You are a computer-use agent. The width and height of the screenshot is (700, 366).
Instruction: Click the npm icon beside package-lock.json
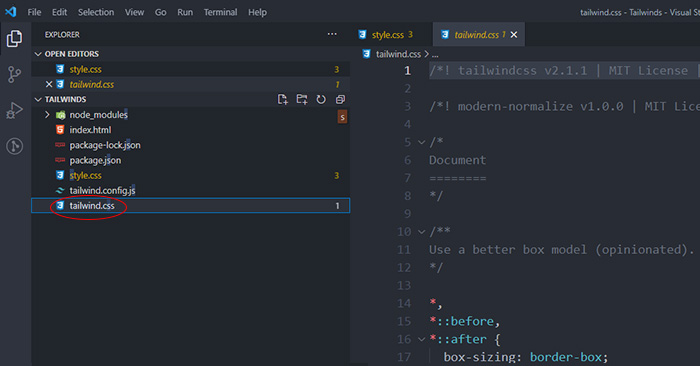(60, 145)
